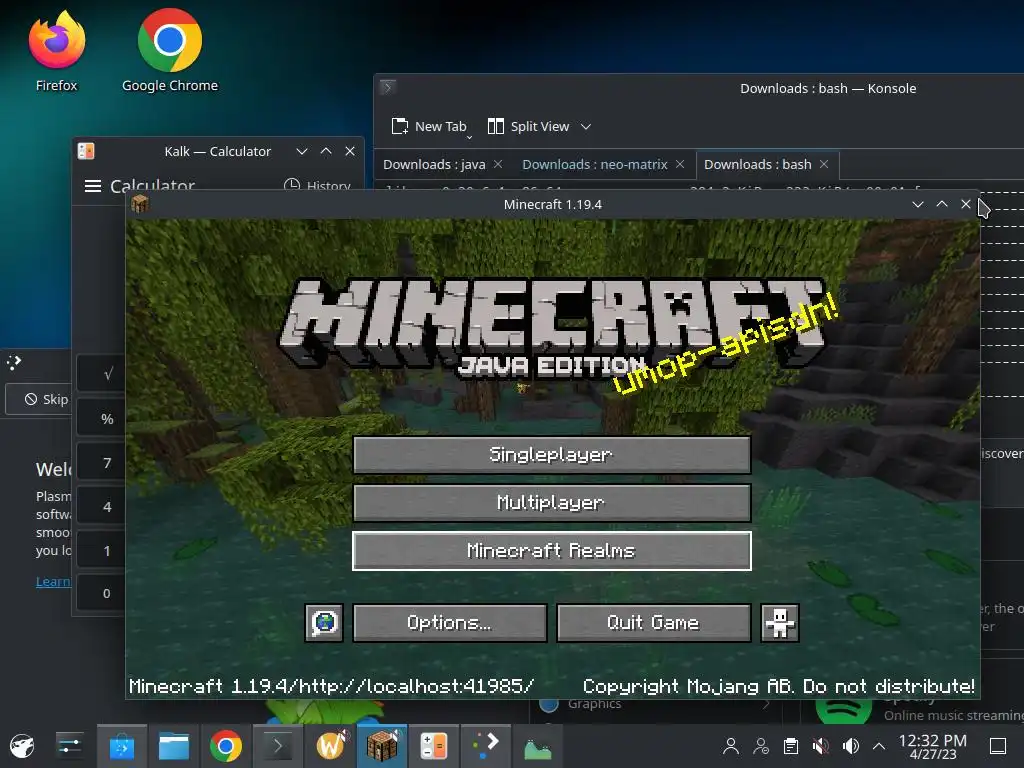
Task: Close the Downloads : java tab
Action: 498,164
